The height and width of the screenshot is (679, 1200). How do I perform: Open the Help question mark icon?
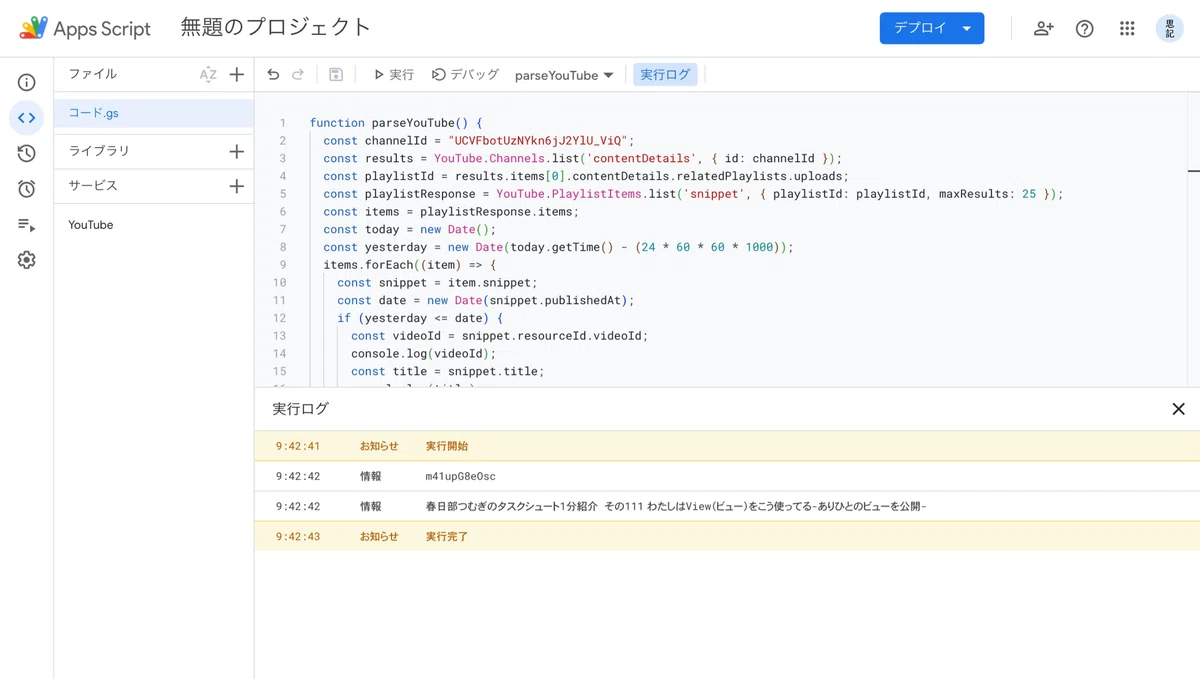click(1085, 29)
